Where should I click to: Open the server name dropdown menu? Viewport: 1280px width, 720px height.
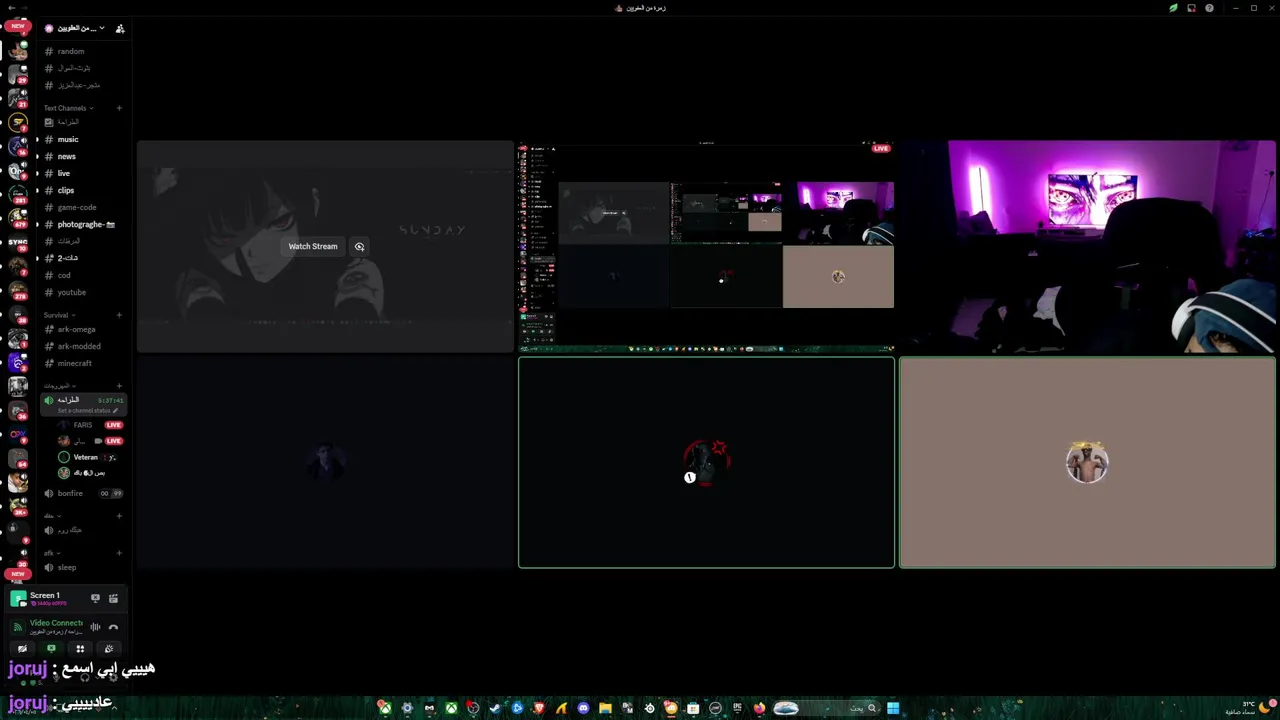point(76,28)
